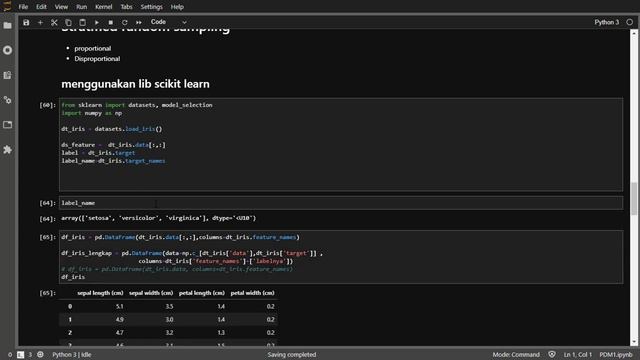Screen dimensions: 640x360
Task: Cut the selected cell with scissors icon
Action: point(54,22)
